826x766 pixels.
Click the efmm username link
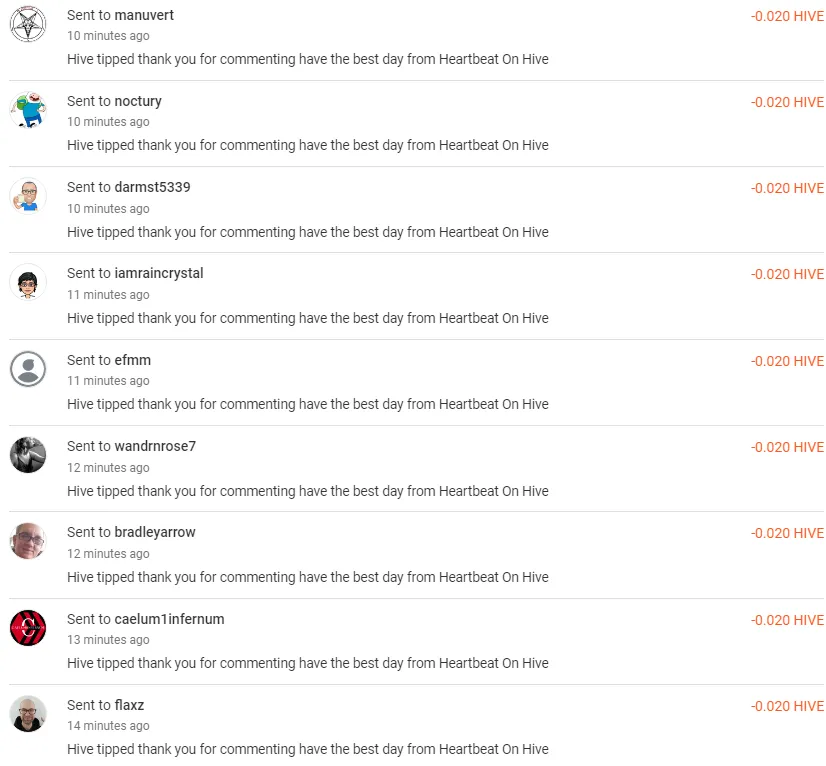[133, 360]
